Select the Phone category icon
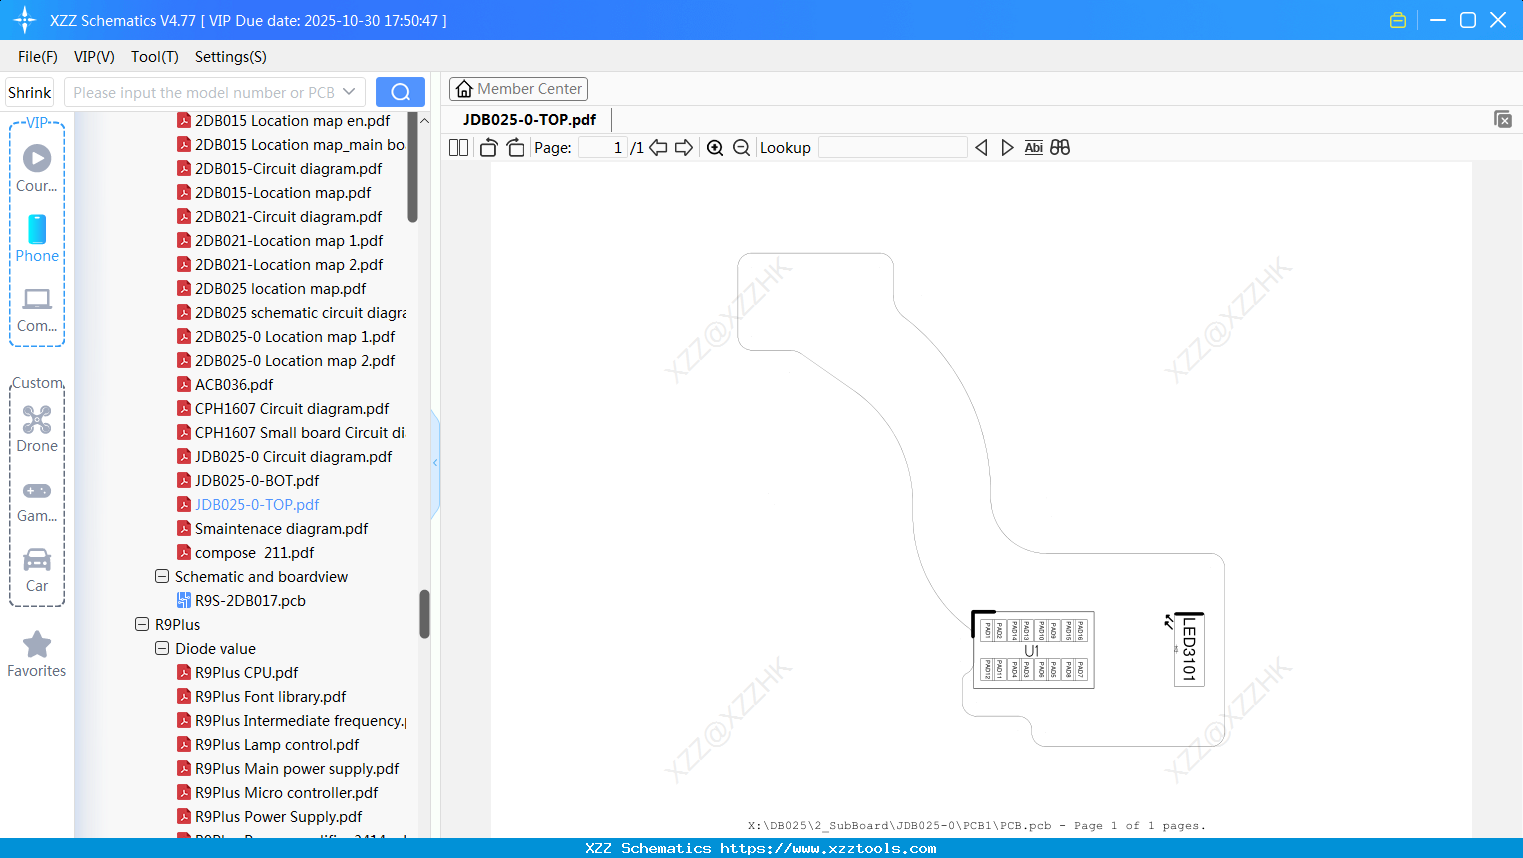The height and width of the screenshot is (858, 1523). [x=37, y=238]
